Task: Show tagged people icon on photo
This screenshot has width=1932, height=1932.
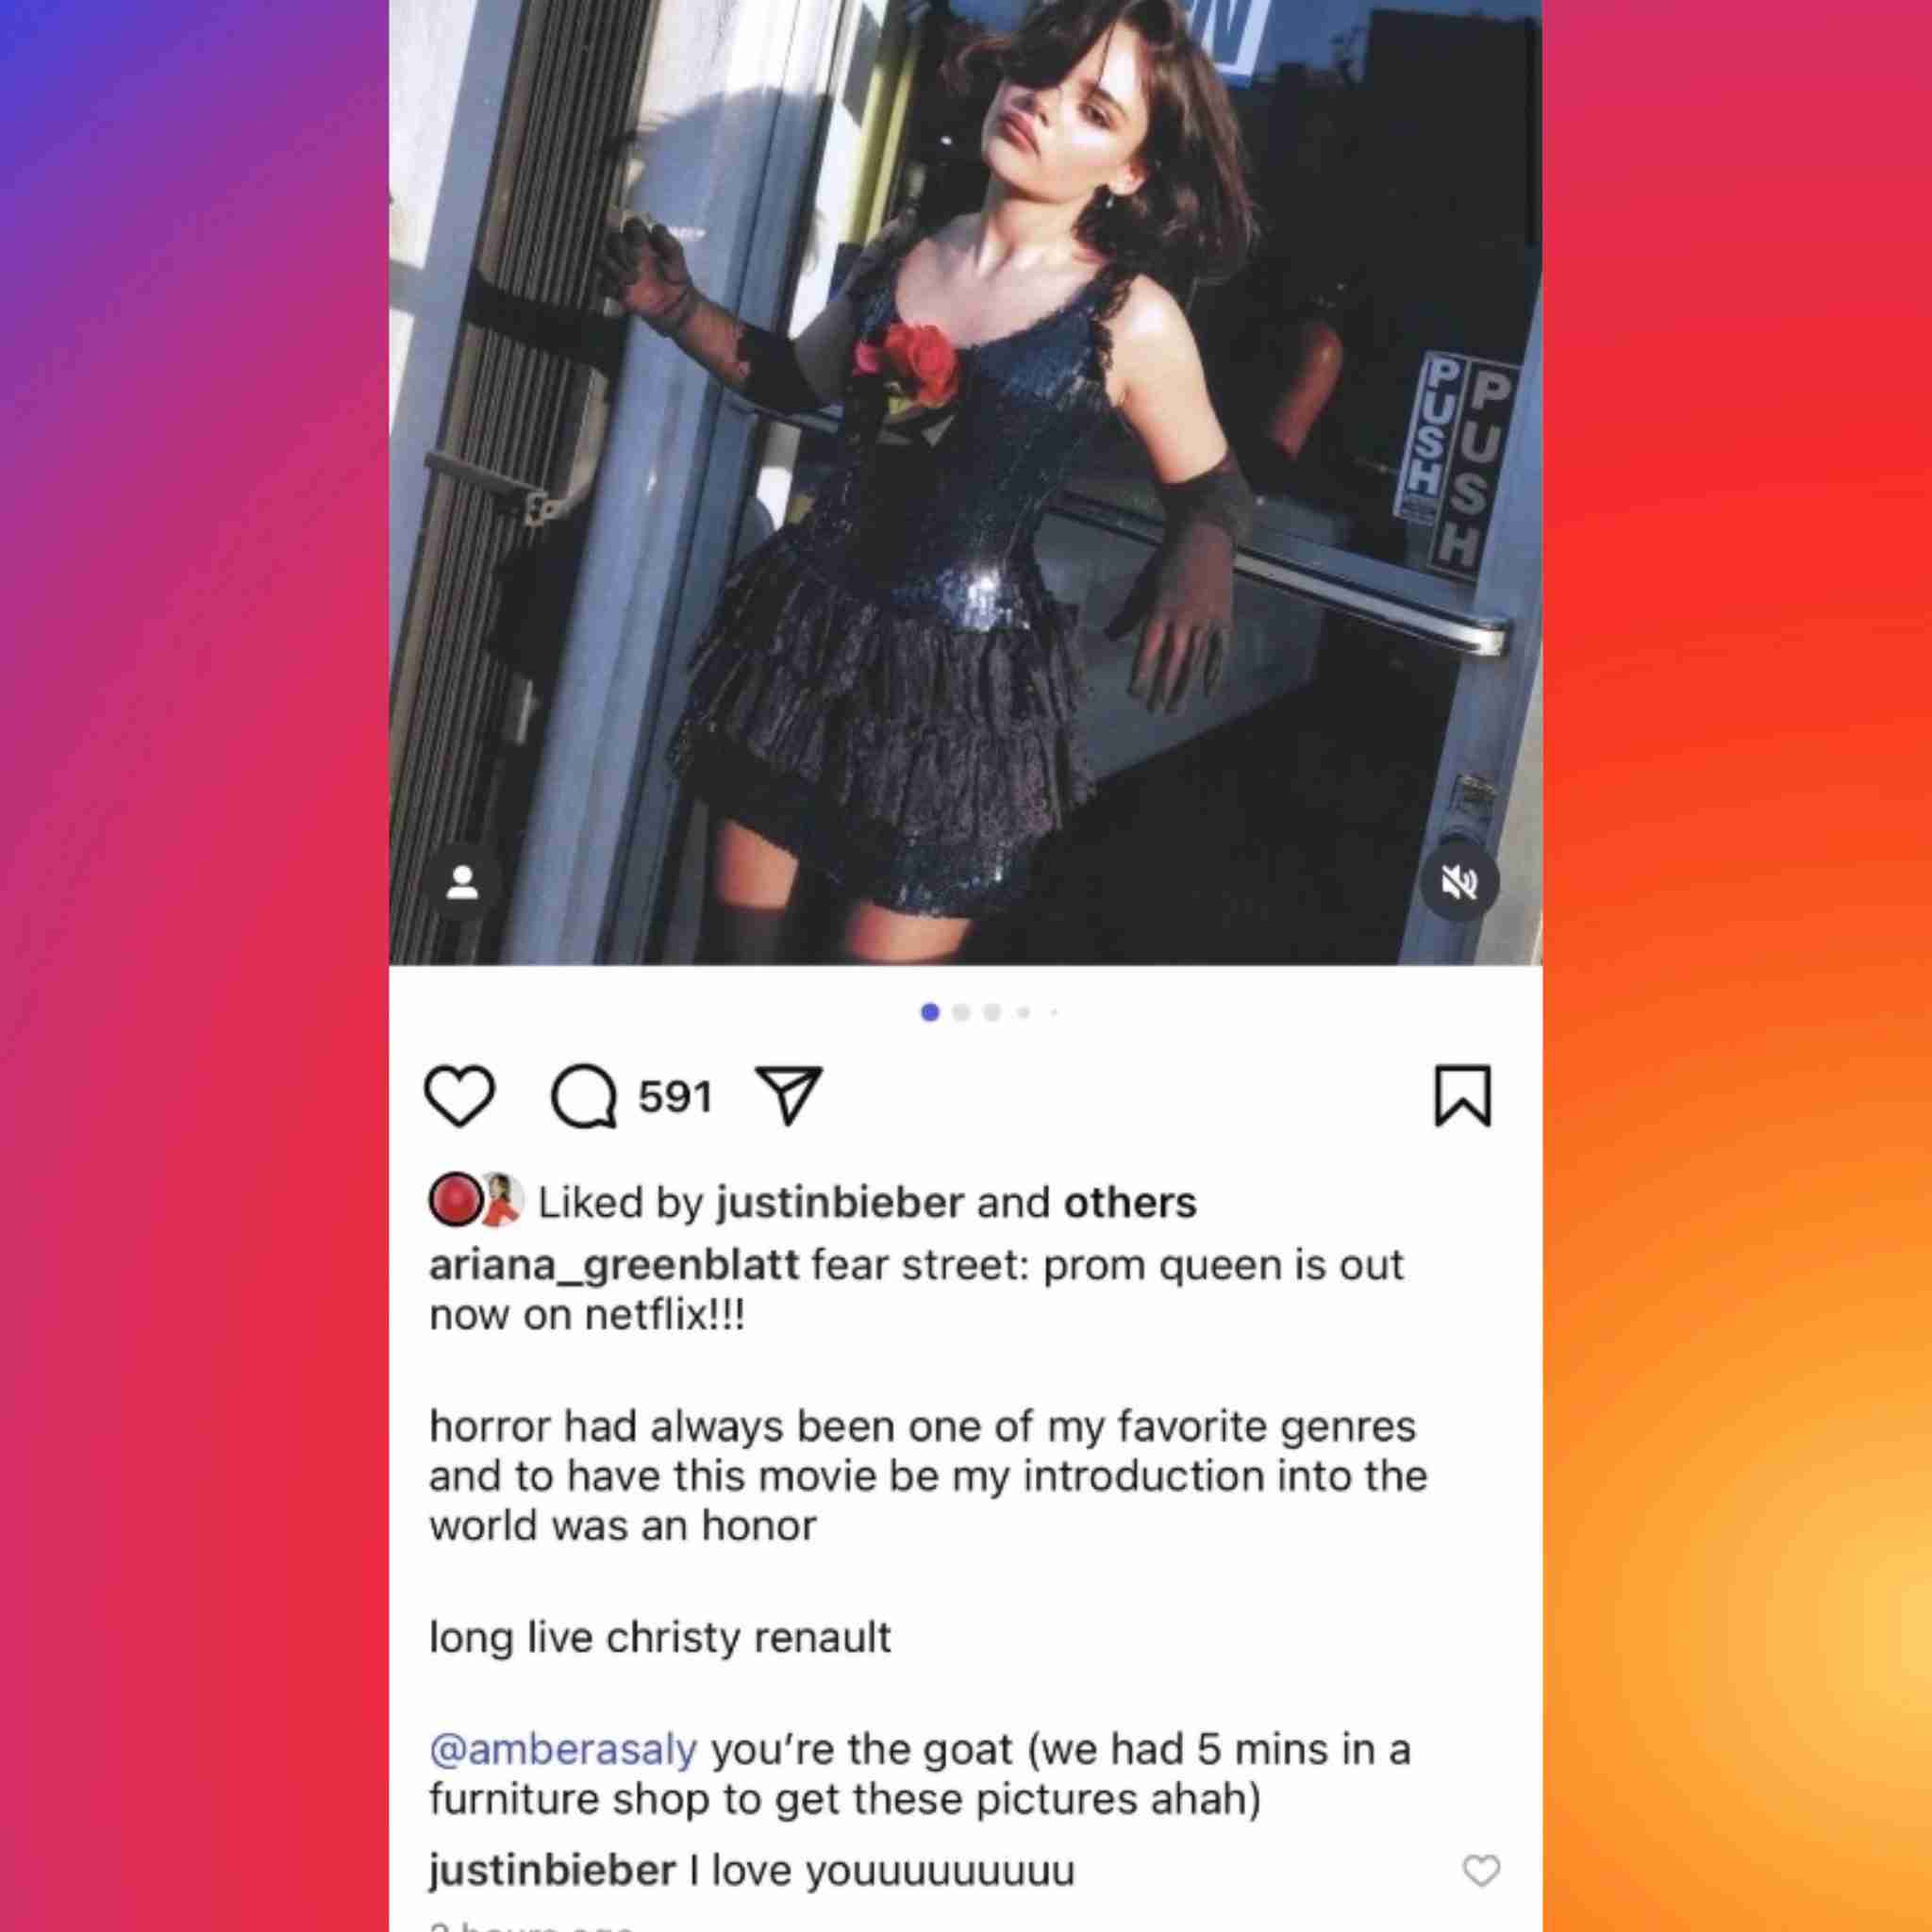Action: [x=462, y=882]
